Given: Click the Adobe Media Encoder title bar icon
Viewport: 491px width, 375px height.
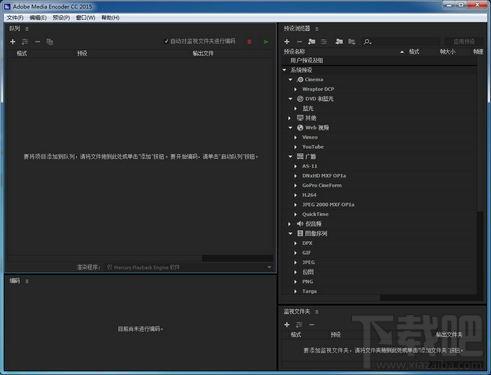Looking at the screenshot, I should [7, 6].
